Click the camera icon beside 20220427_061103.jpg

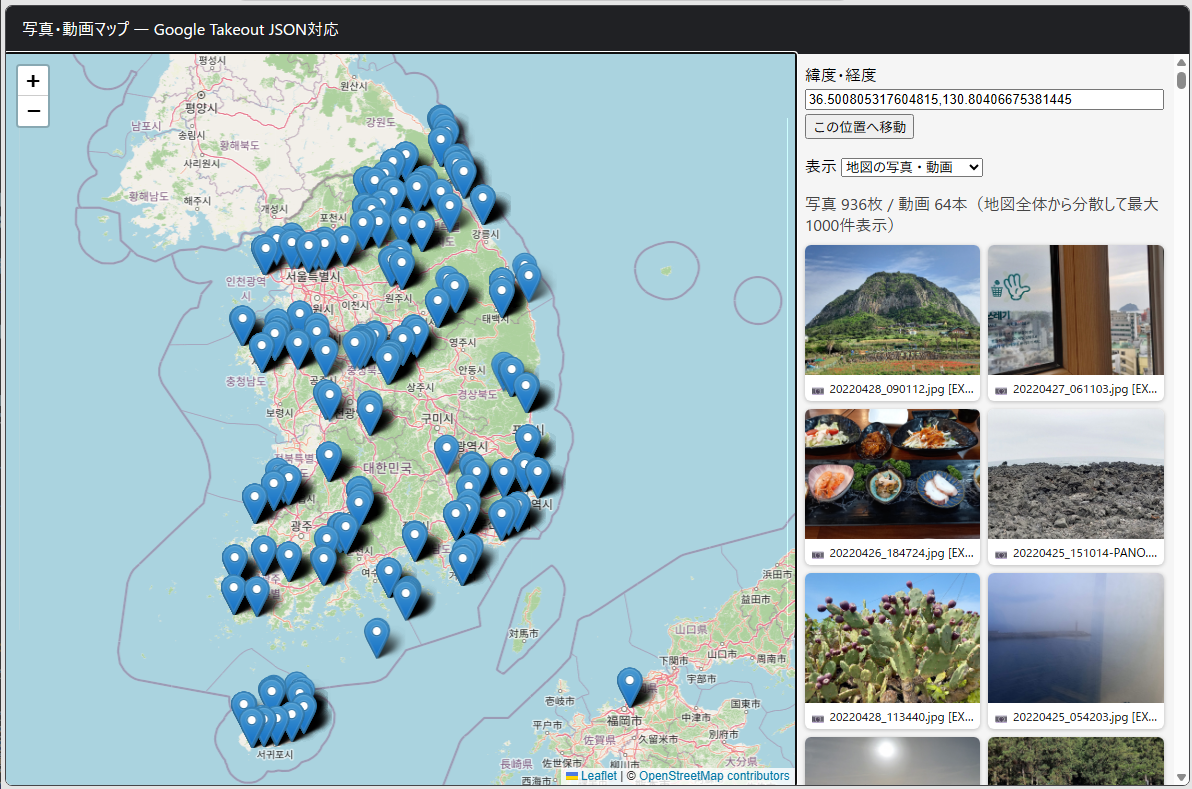pyautogui.click(x=1001, y=390)
